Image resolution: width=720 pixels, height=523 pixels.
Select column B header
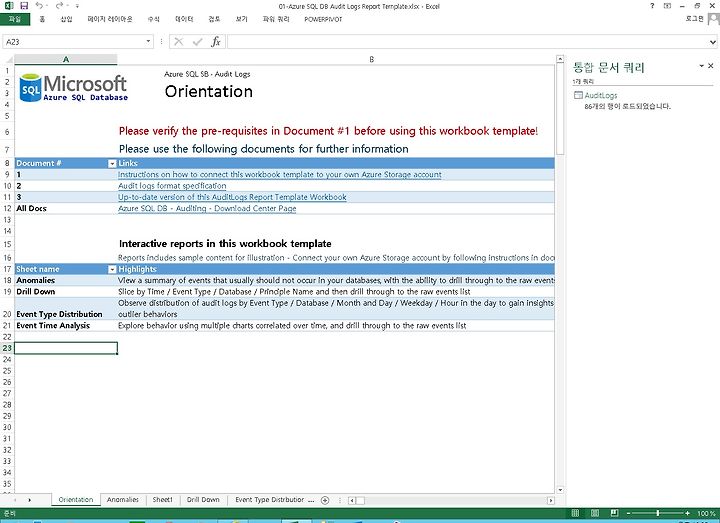[x=371, y=59]
